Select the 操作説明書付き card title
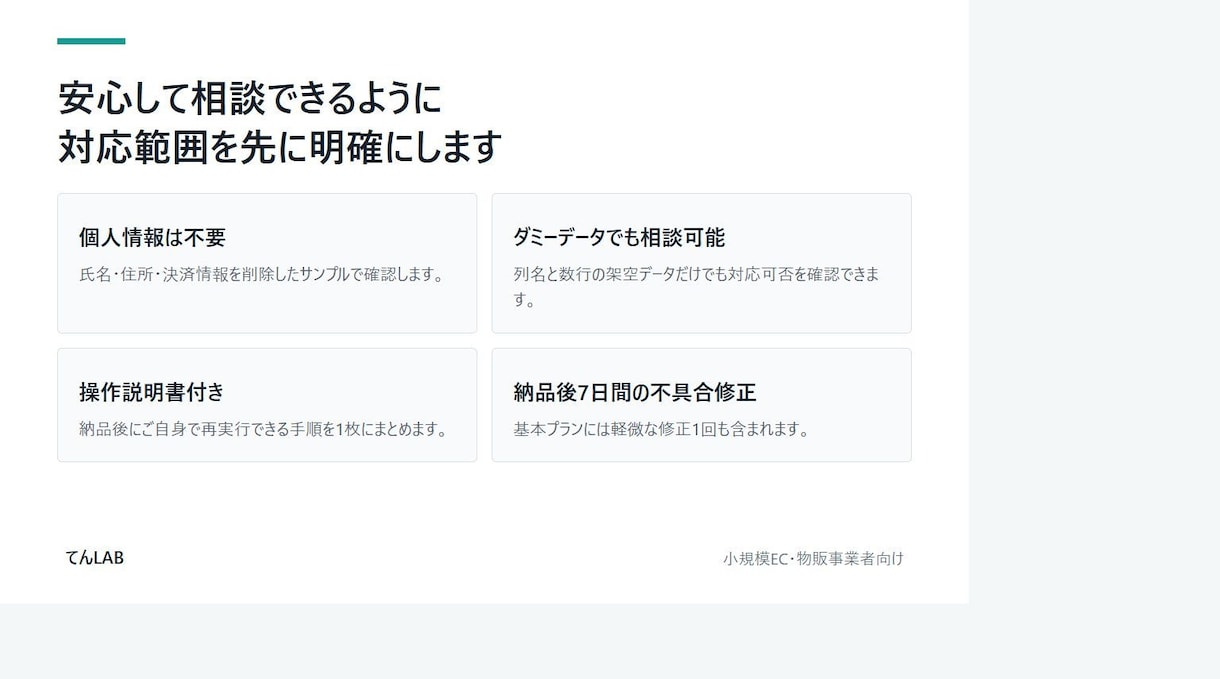This screenshot has width=1220, height=679. [x=152, y=392]
